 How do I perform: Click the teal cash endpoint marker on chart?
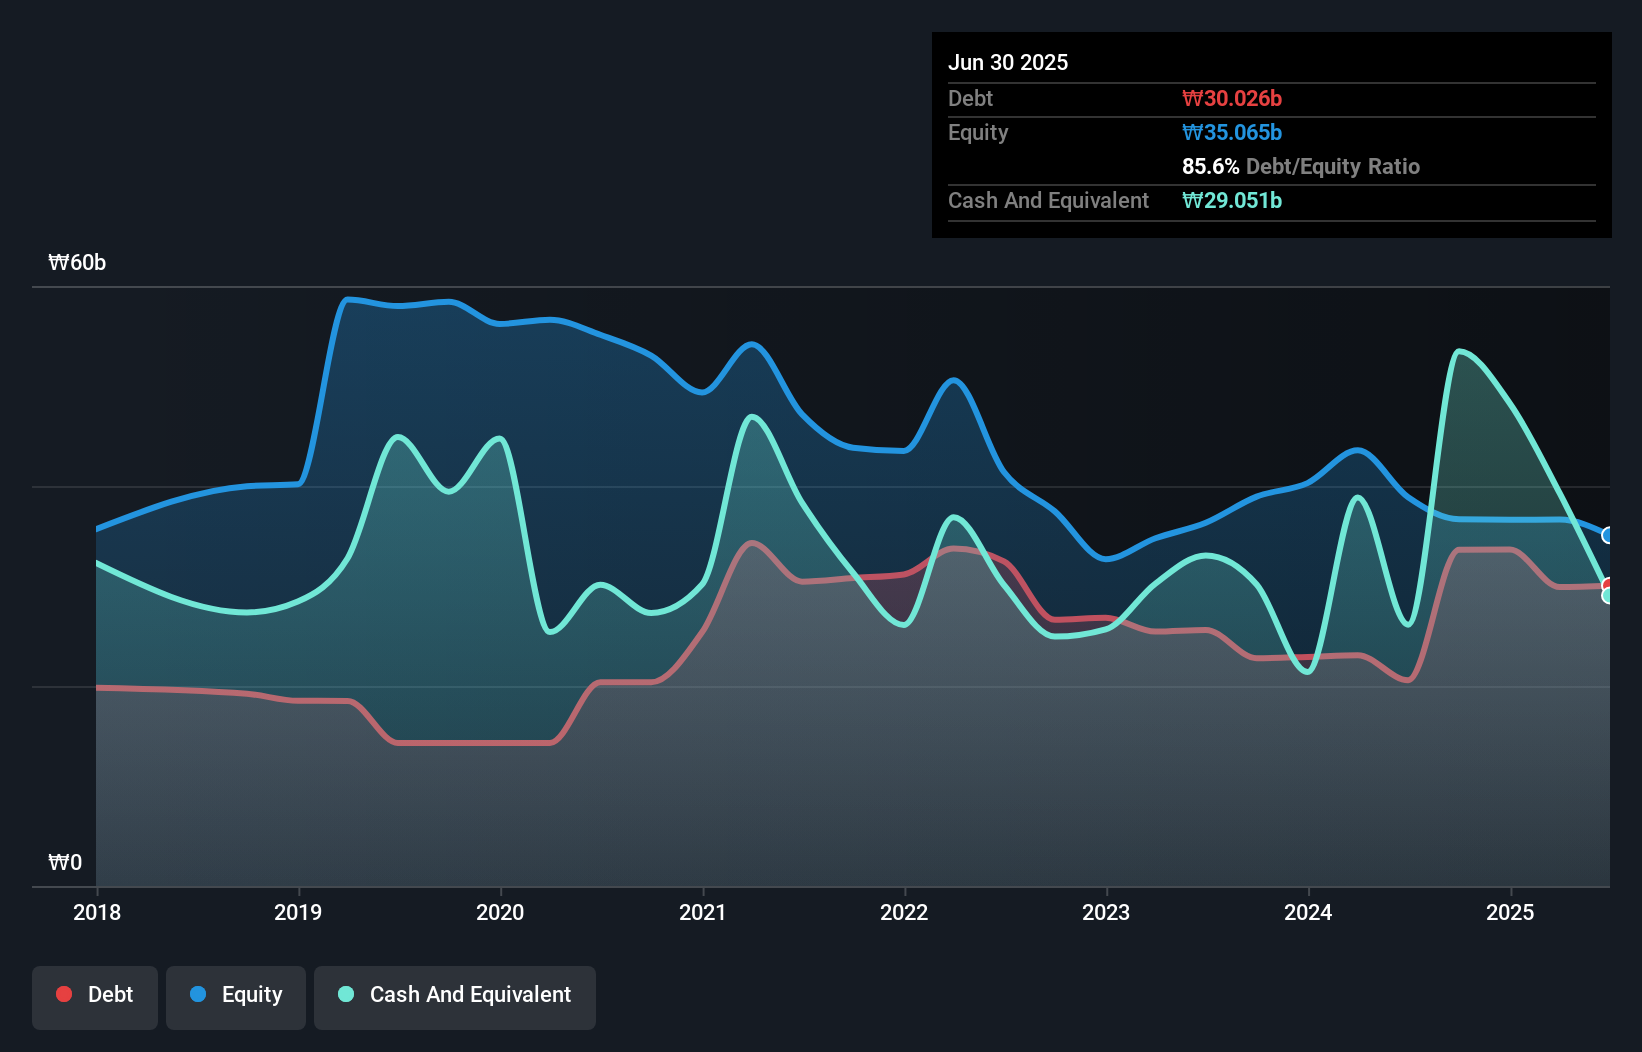(x=1606, y=596)
